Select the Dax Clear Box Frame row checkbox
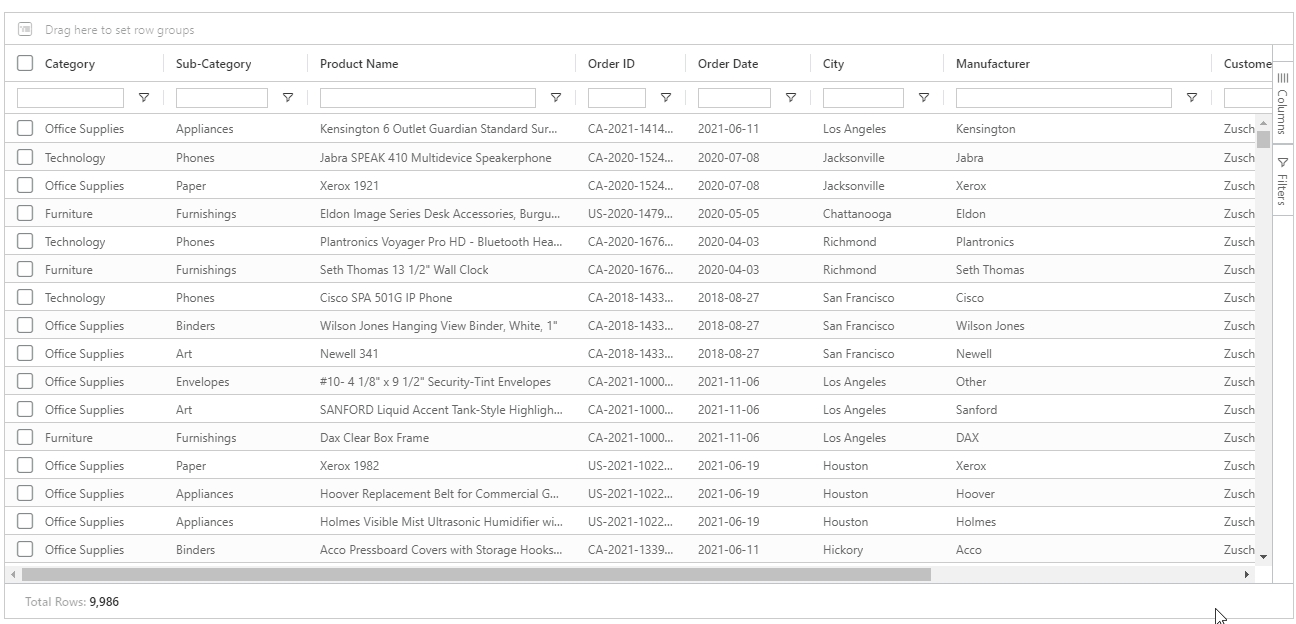This screenshot has height=624, width=1296. (x=25, y=437)
